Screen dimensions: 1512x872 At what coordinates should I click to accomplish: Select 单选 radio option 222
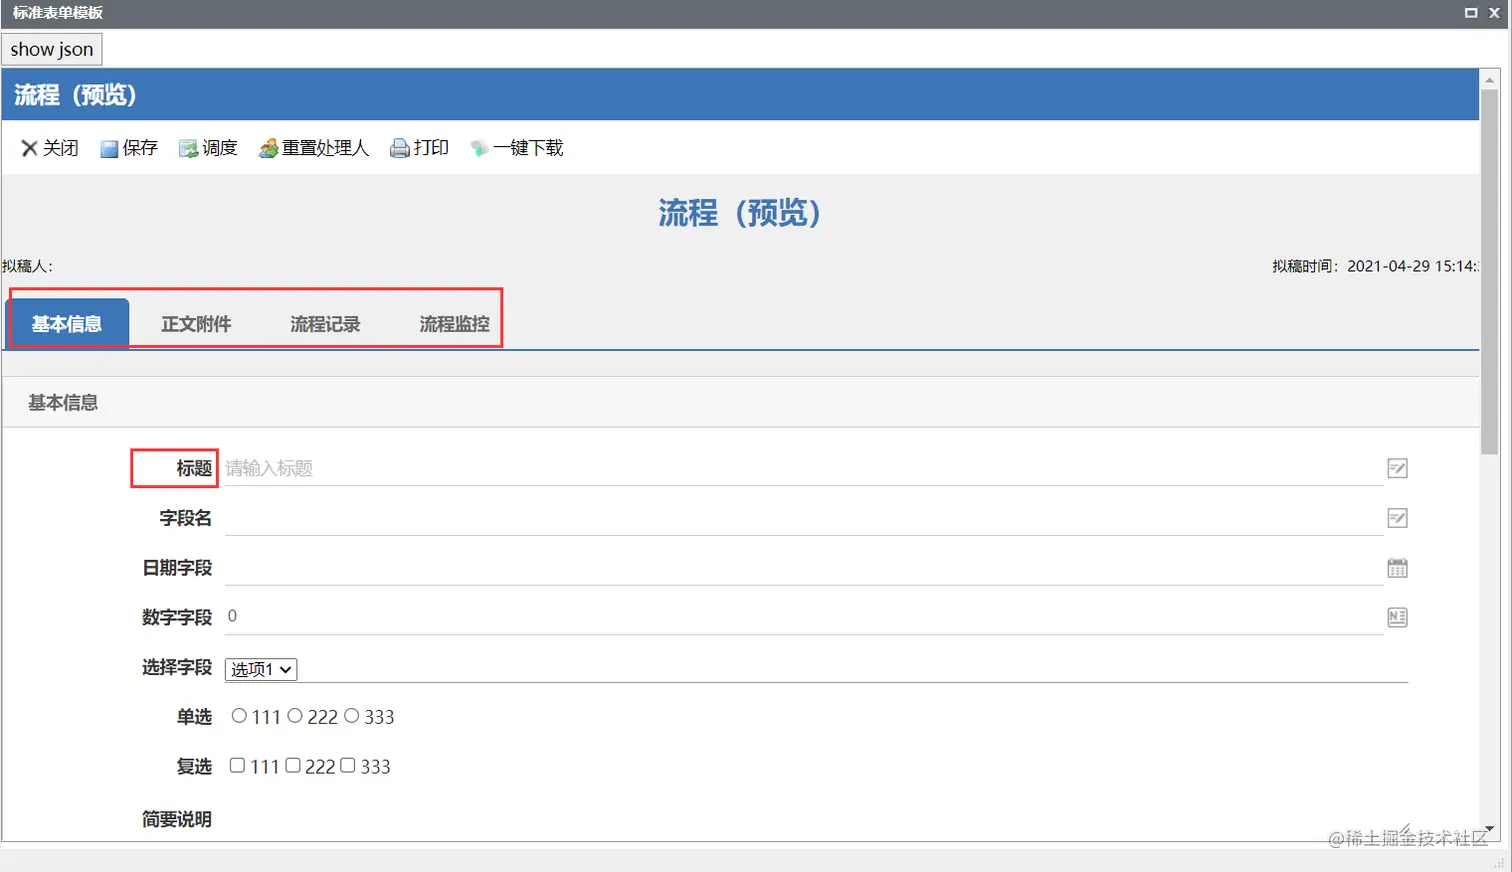295,716
